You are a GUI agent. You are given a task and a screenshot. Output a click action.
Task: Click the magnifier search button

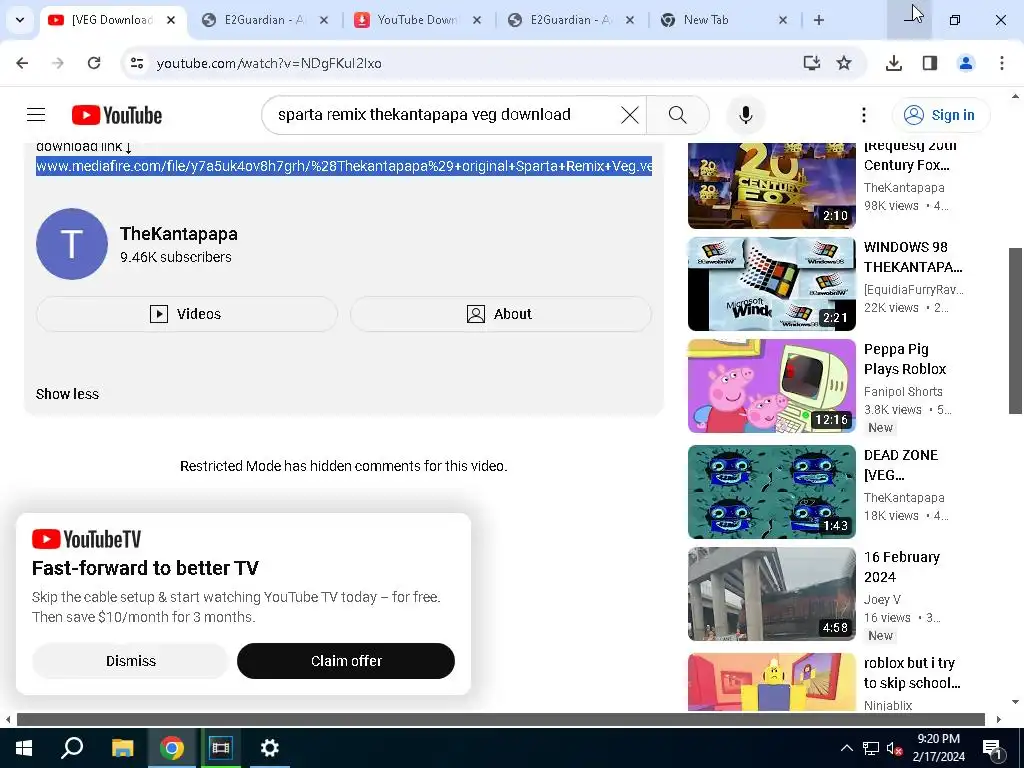678,115
